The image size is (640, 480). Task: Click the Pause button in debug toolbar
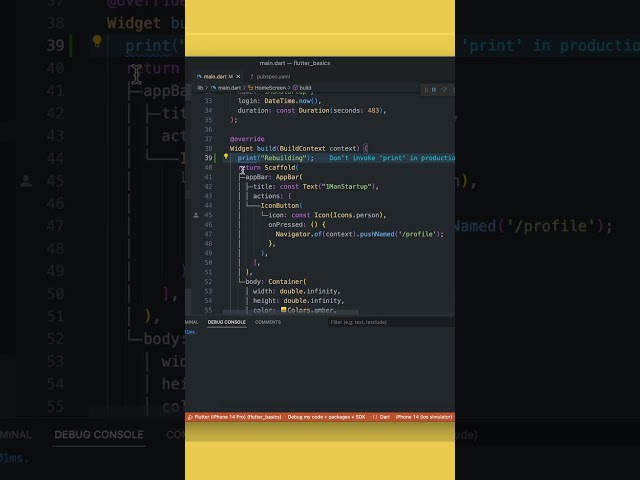(434, 89)
